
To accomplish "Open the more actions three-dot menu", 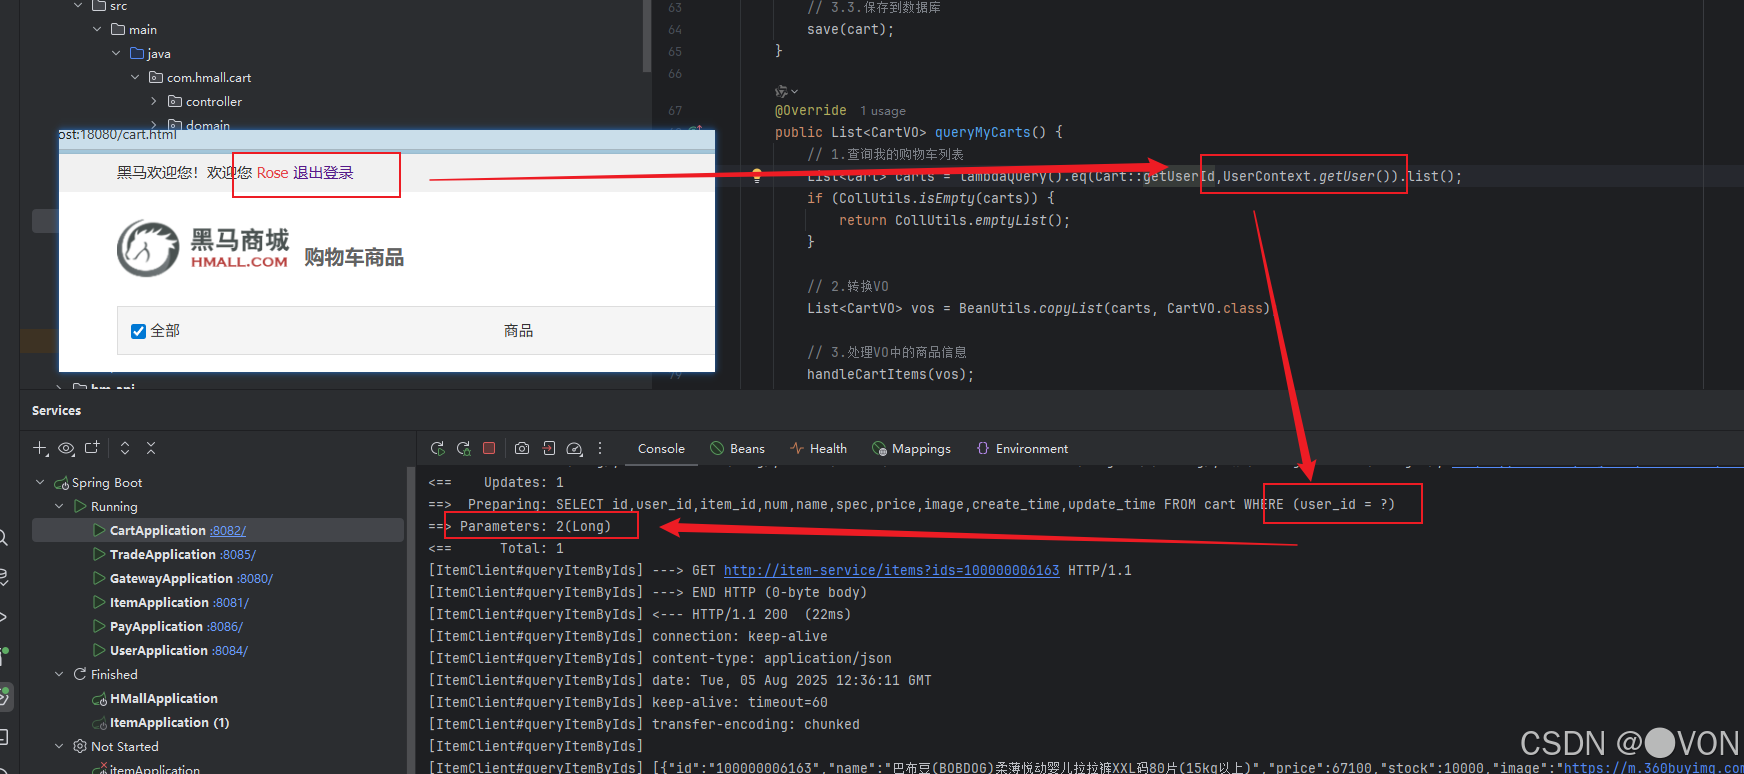I will [x=600, y=449].
